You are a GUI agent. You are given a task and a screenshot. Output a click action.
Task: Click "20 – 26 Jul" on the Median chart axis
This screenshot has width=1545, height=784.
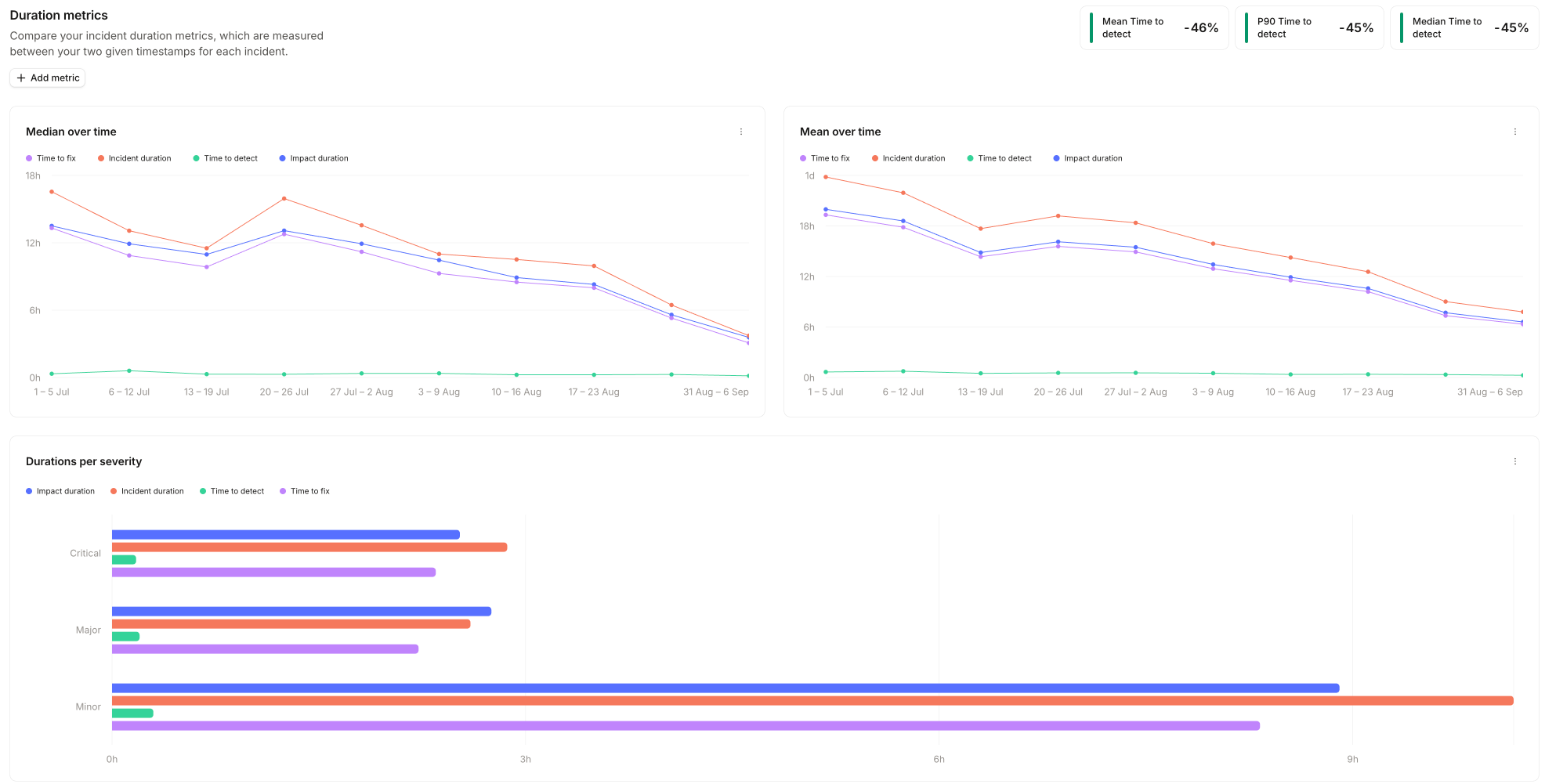284,392
